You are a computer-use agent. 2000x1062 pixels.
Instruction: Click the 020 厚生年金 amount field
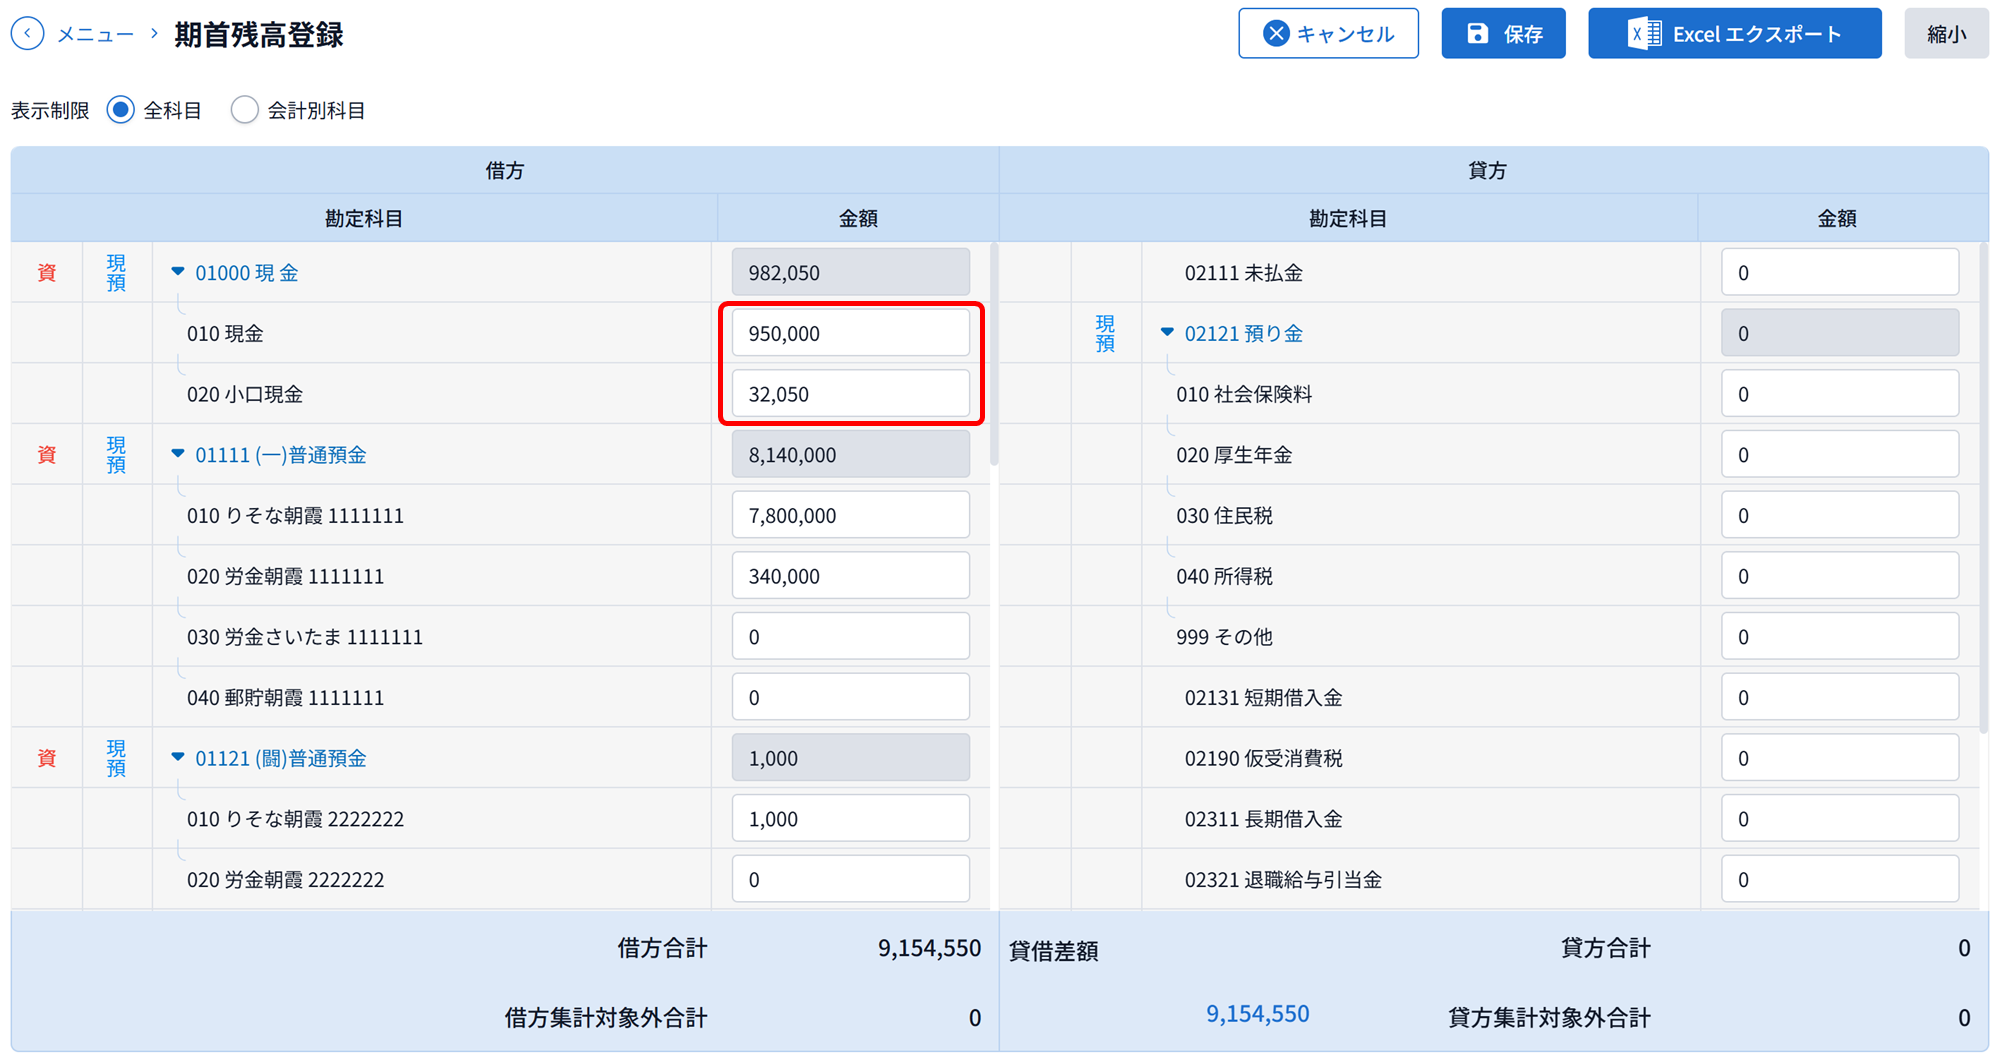coord(1839,454)
